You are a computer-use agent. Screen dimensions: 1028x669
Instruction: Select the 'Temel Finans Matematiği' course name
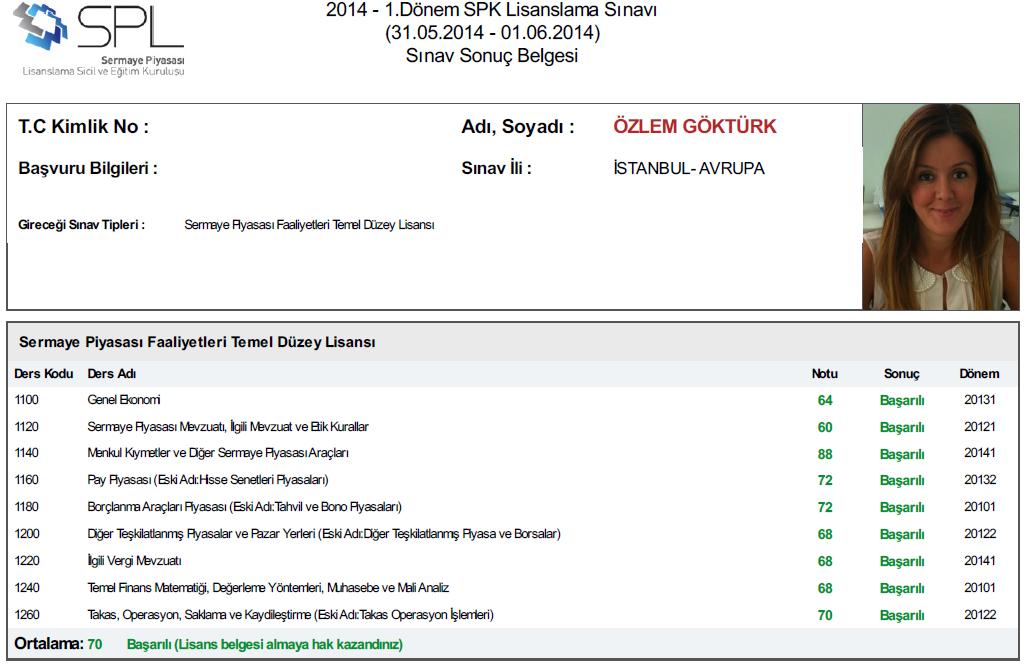(268, 588)
